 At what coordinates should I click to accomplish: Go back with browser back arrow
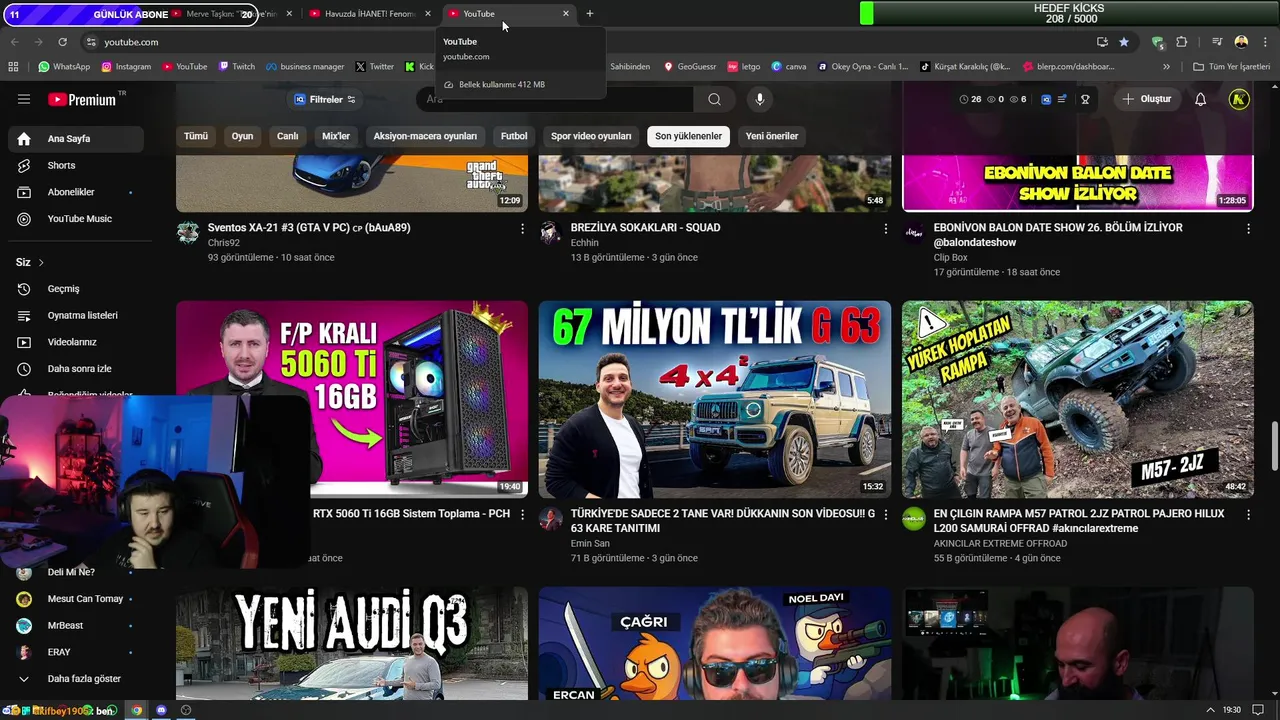point(14,42)
